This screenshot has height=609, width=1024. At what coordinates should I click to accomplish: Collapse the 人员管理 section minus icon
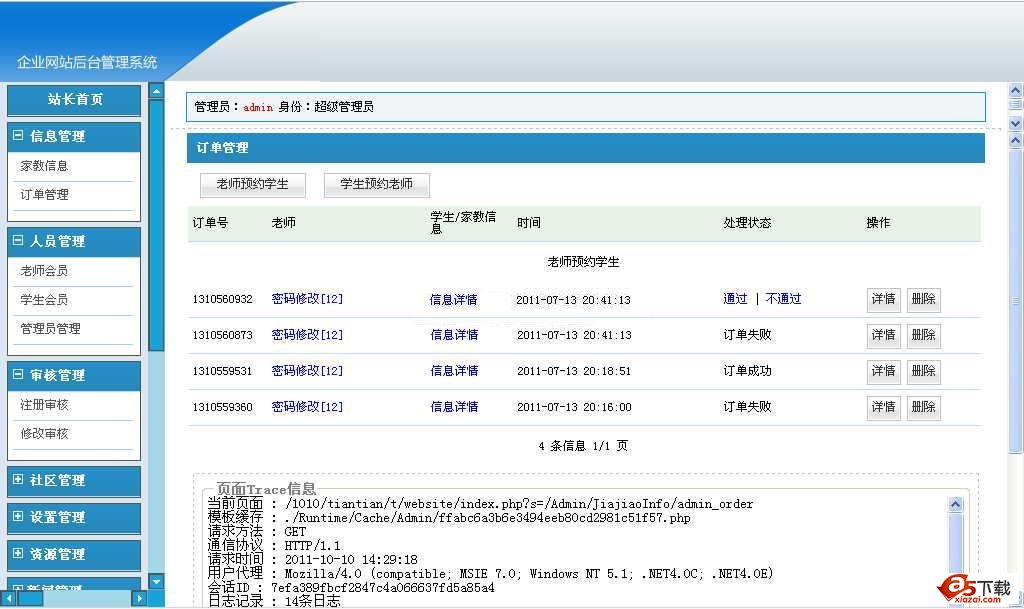(x=18, y=241)
